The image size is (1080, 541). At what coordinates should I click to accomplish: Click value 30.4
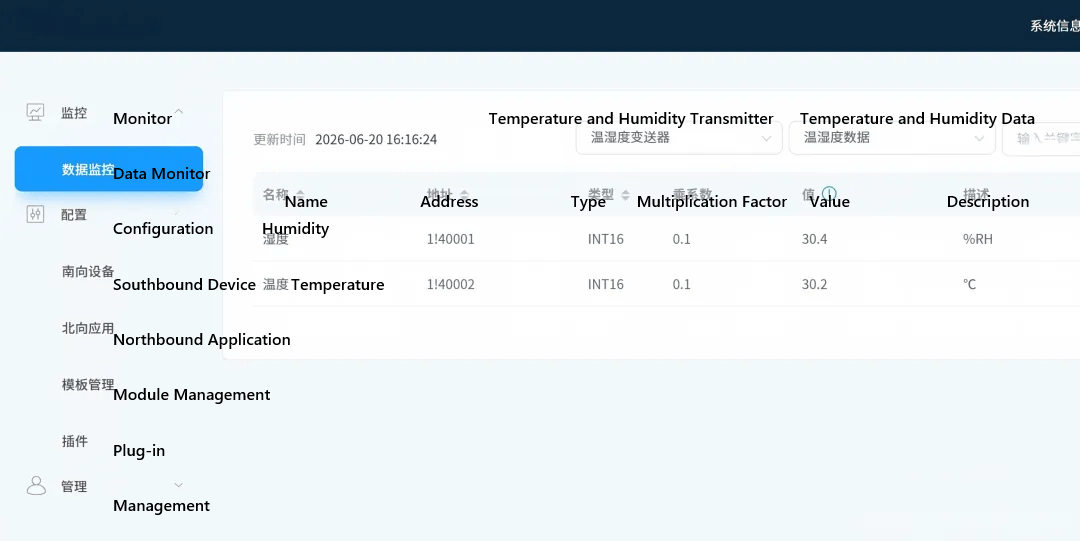[x=814, y=239]
